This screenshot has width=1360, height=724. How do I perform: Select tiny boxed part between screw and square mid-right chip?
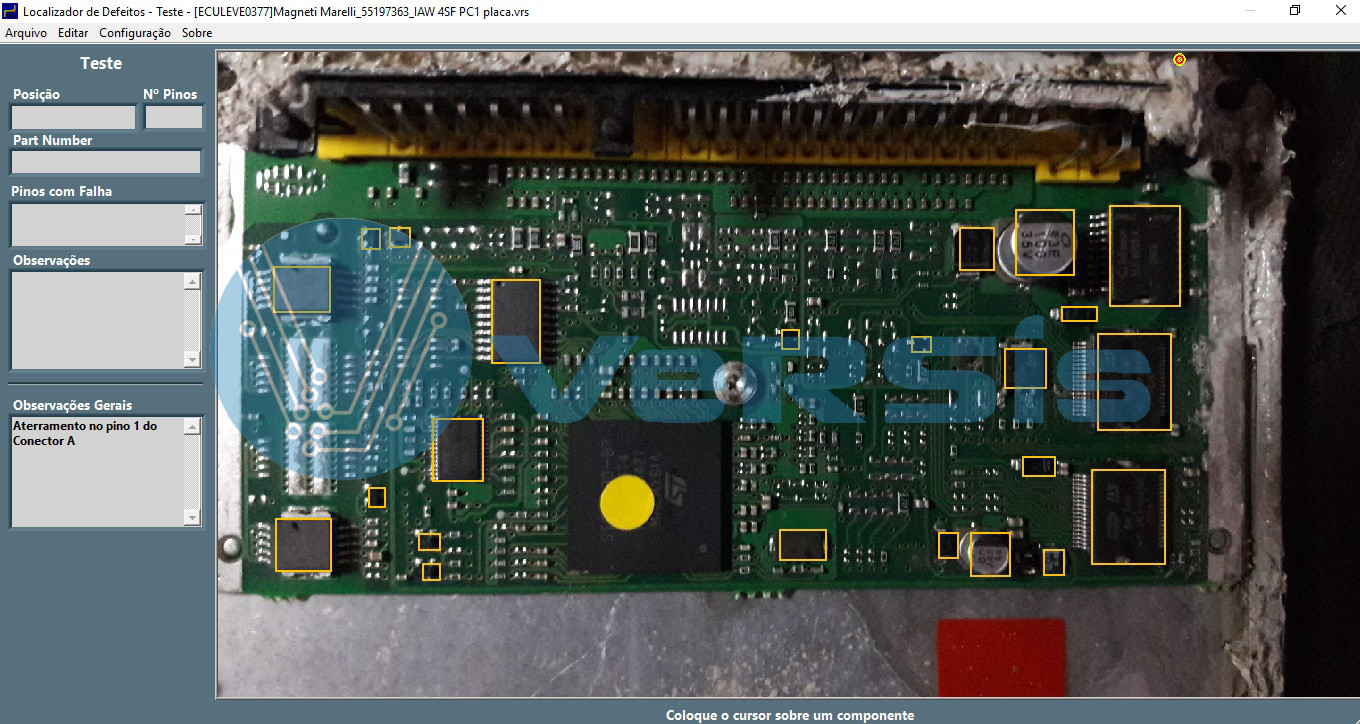pos(921,344)
